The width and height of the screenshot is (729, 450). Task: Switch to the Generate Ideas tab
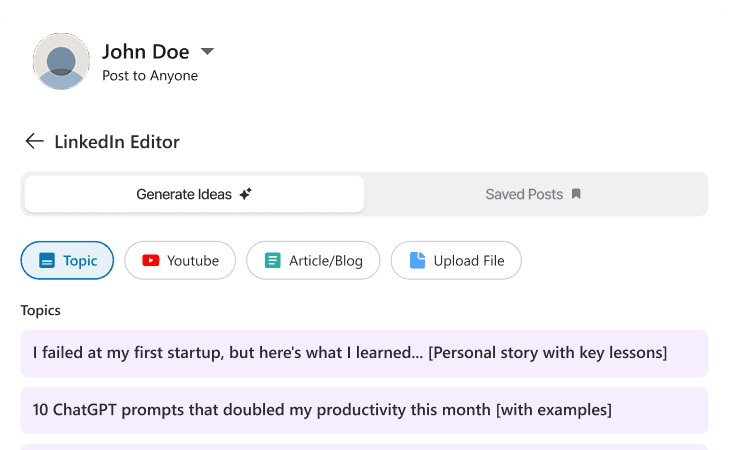(x=194, y=194)
